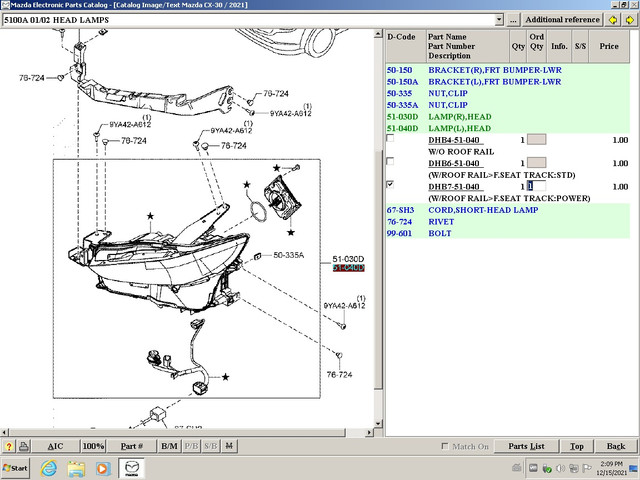Viewport: 640px width, 480px height.
Task: Click 50-335A callout in diagram
Action: tap(289, 255)
